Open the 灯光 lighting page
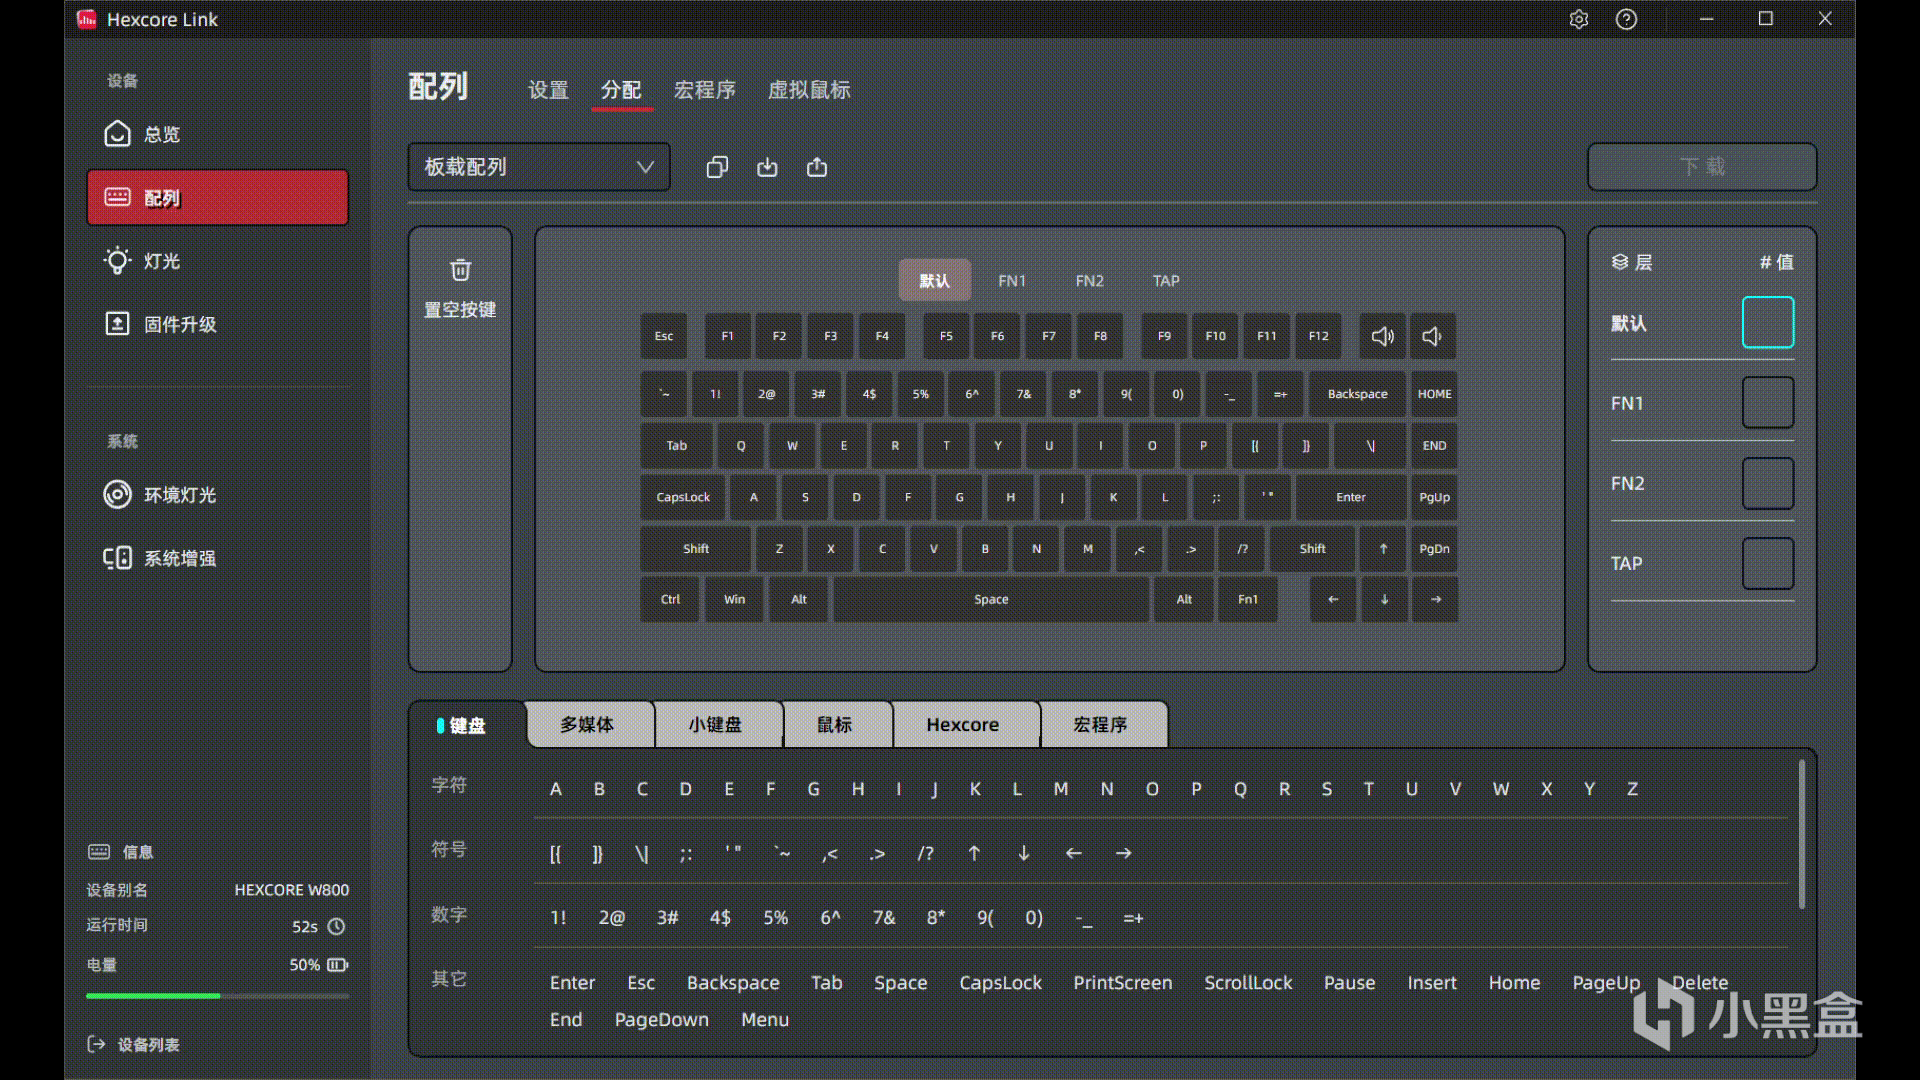 pos(160,261)
